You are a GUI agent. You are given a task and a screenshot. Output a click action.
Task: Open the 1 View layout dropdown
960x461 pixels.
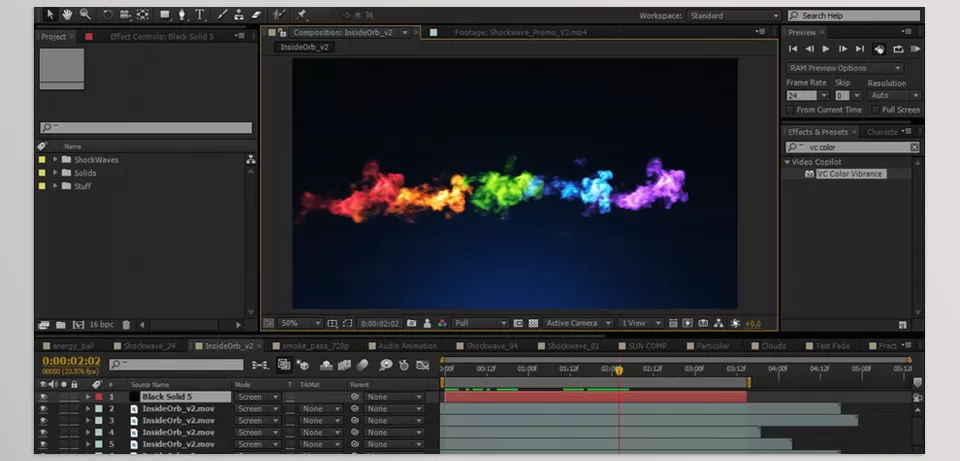click(640, 323)
